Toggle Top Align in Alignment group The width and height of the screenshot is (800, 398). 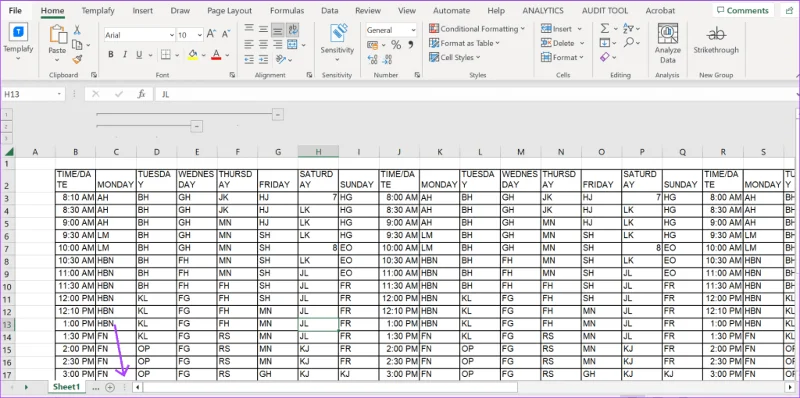point(249,30)
